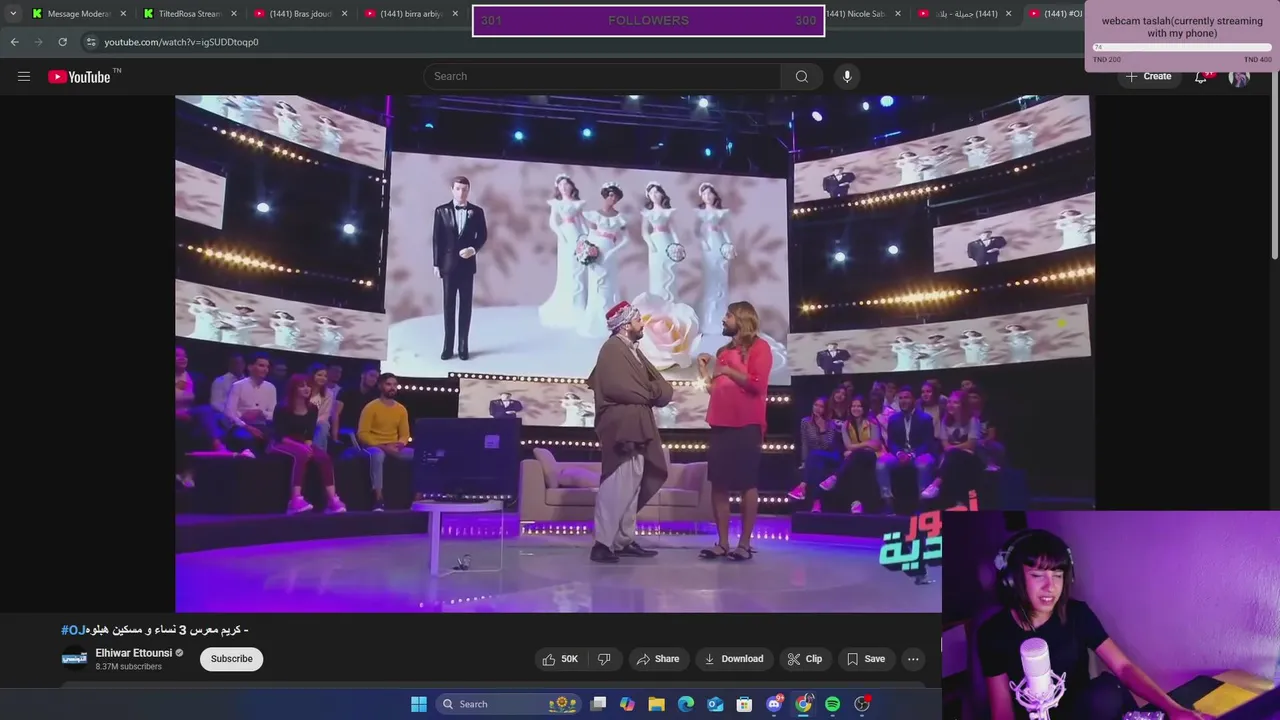Share the video
The image size is (1280, 720).
click(x=658, y=659)
